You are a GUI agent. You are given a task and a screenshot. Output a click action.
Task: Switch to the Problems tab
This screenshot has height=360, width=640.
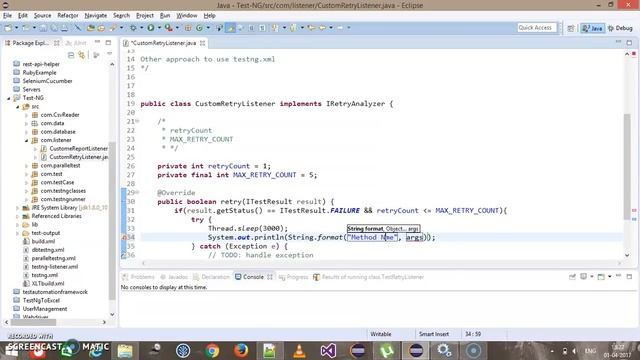pyautogui.click(x=138, y=277)
